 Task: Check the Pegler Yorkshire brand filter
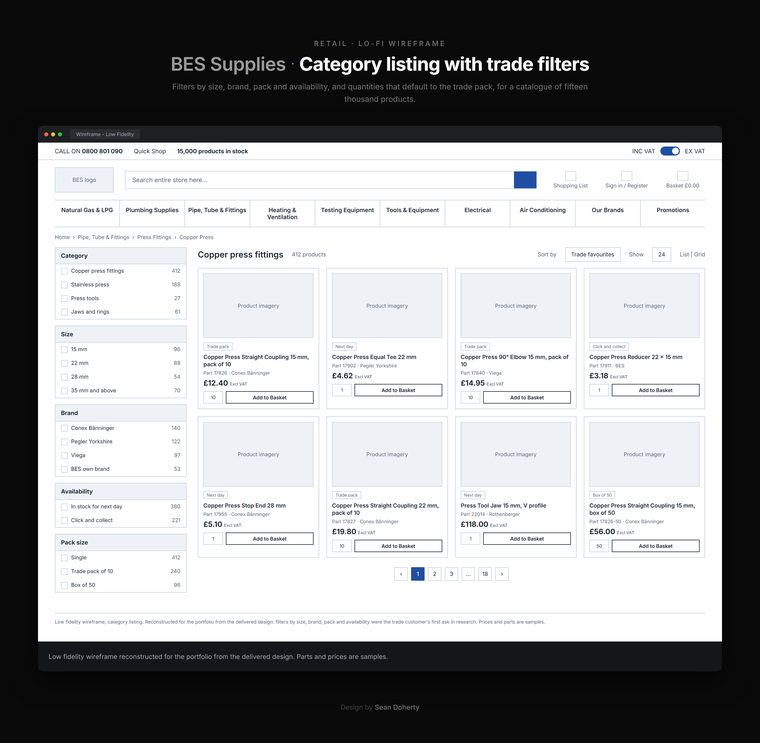64,442
